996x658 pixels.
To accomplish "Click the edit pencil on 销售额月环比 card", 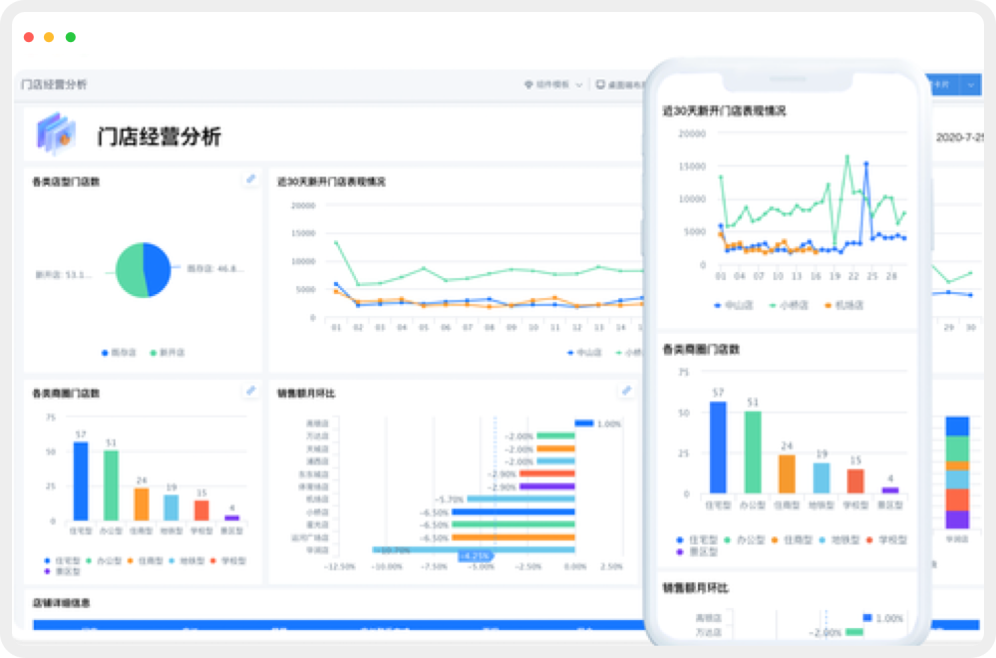I will (x=626, y=391).
